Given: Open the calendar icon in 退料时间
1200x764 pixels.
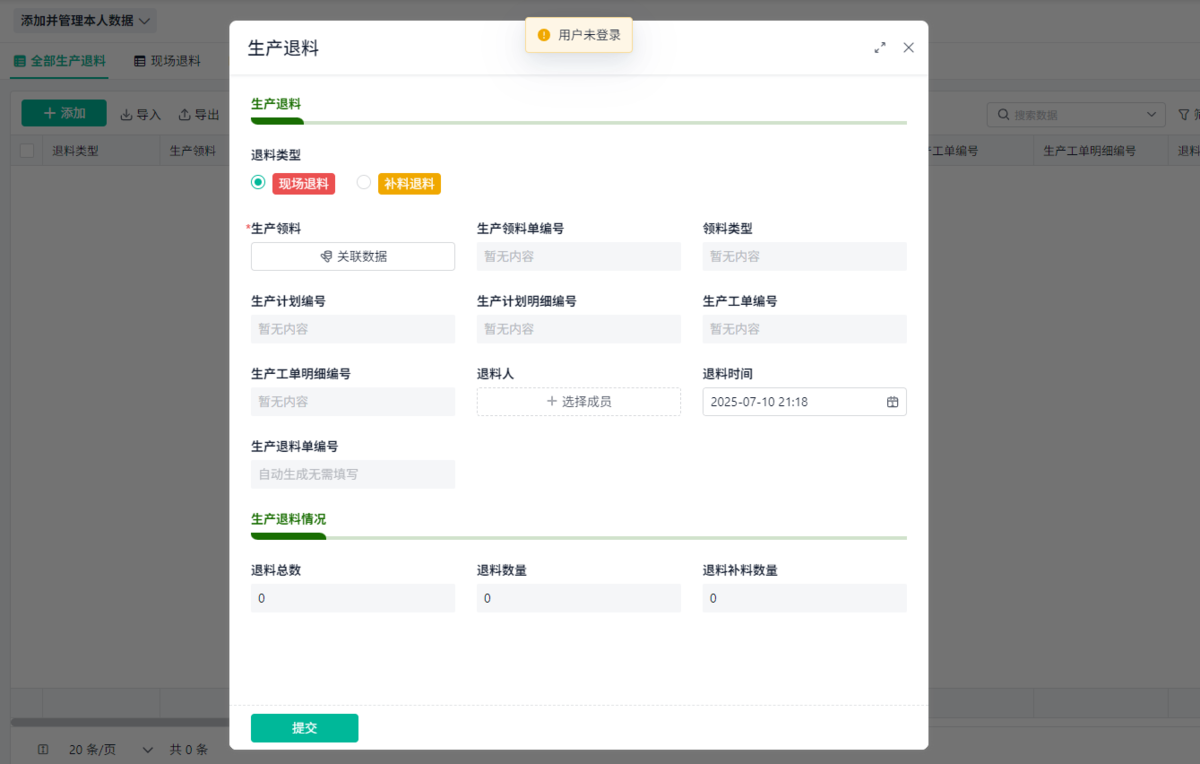Looking at the screenshot, I should (893, 402).
